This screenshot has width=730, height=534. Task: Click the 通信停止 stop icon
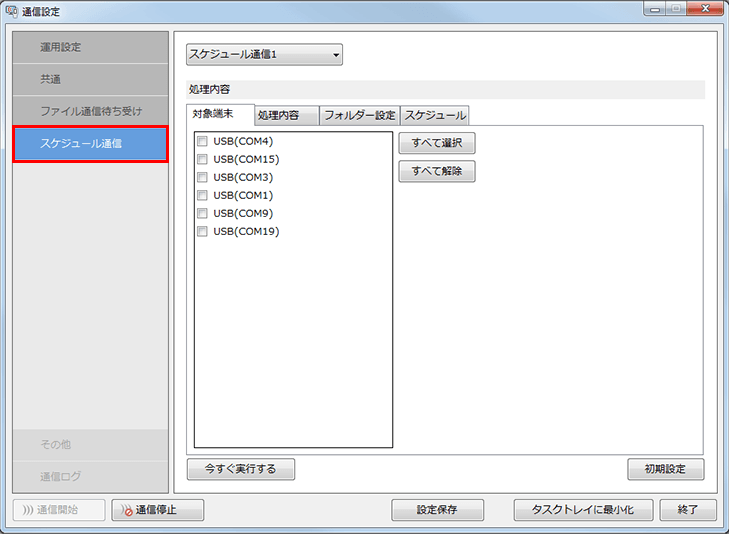126,510
